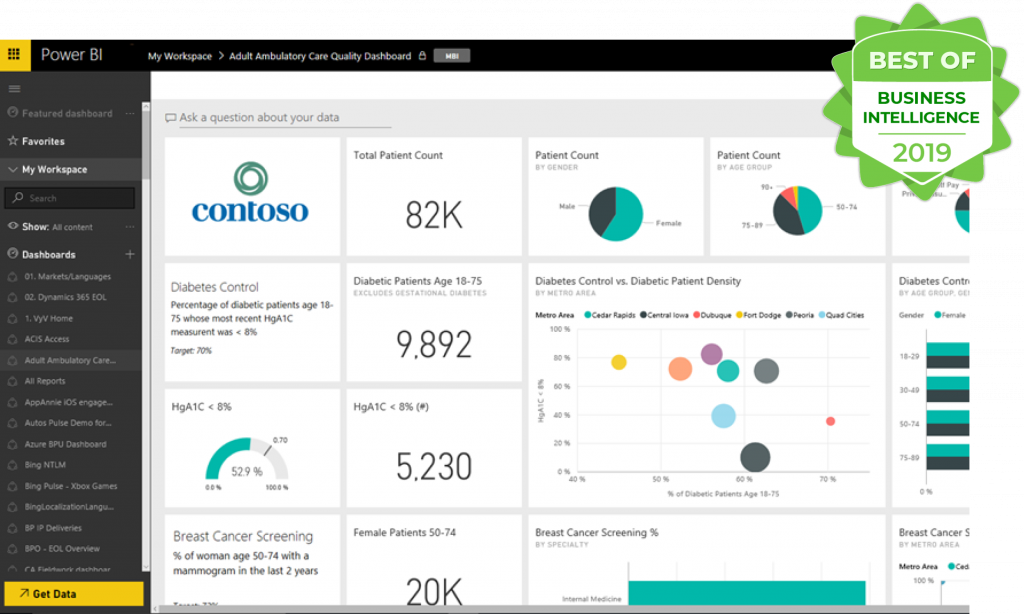Viewport: 1024px width, 614px height.
Task: Open the app launcher waffle icon
Action: [14, 55]
